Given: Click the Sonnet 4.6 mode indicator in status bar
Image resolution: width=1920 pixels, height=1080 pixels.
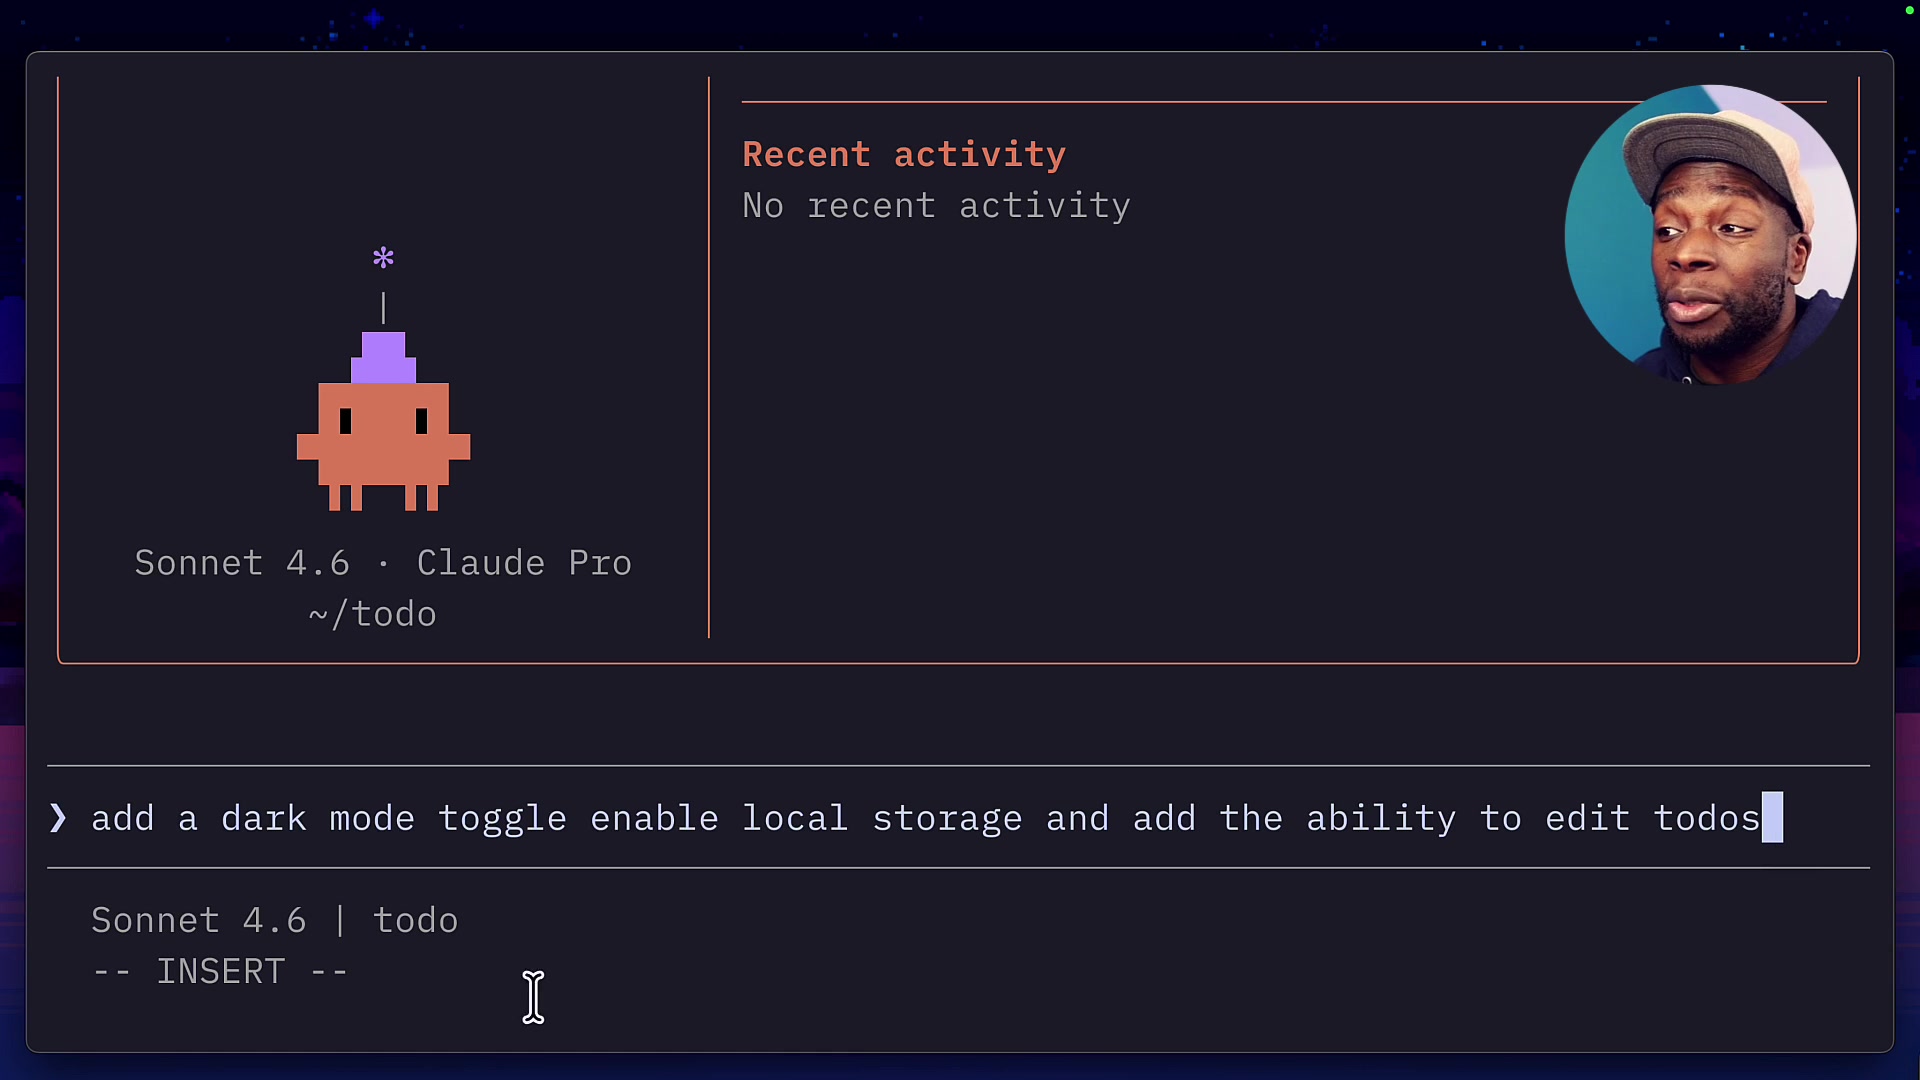Looking at the screenshot, I should click(198, 920).
